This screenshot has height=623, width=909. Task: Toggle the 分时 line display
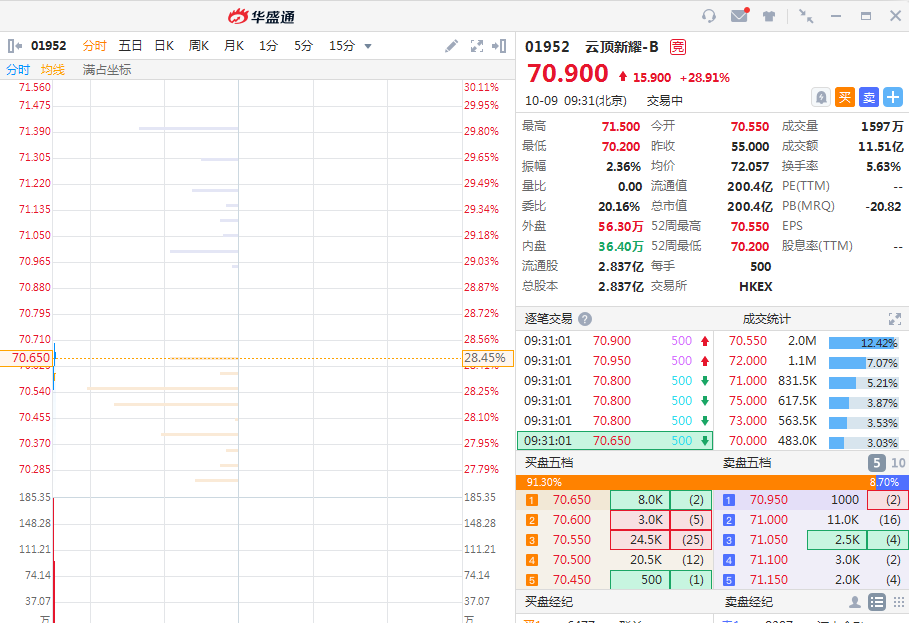coord(18,70)
